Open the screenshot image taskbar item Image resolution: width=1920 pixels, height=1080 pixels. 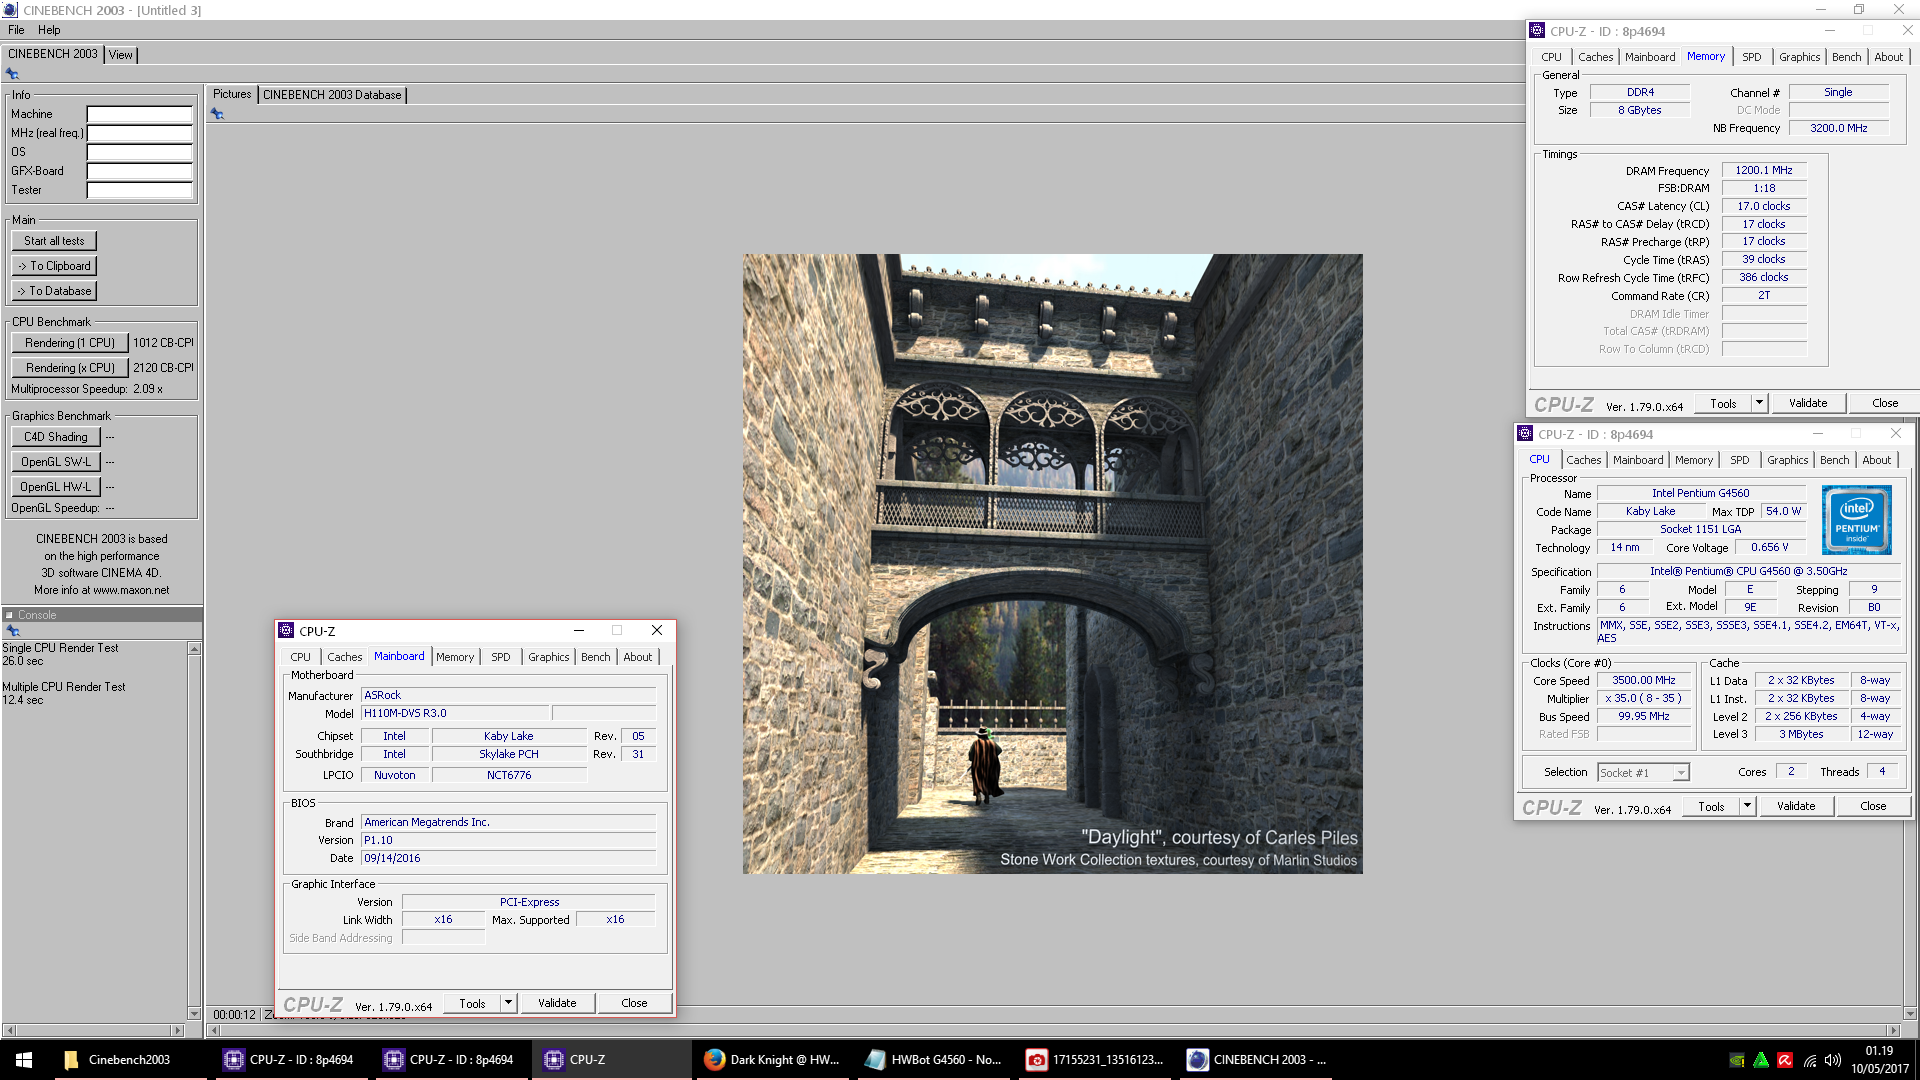[x=1095, y=1060]
